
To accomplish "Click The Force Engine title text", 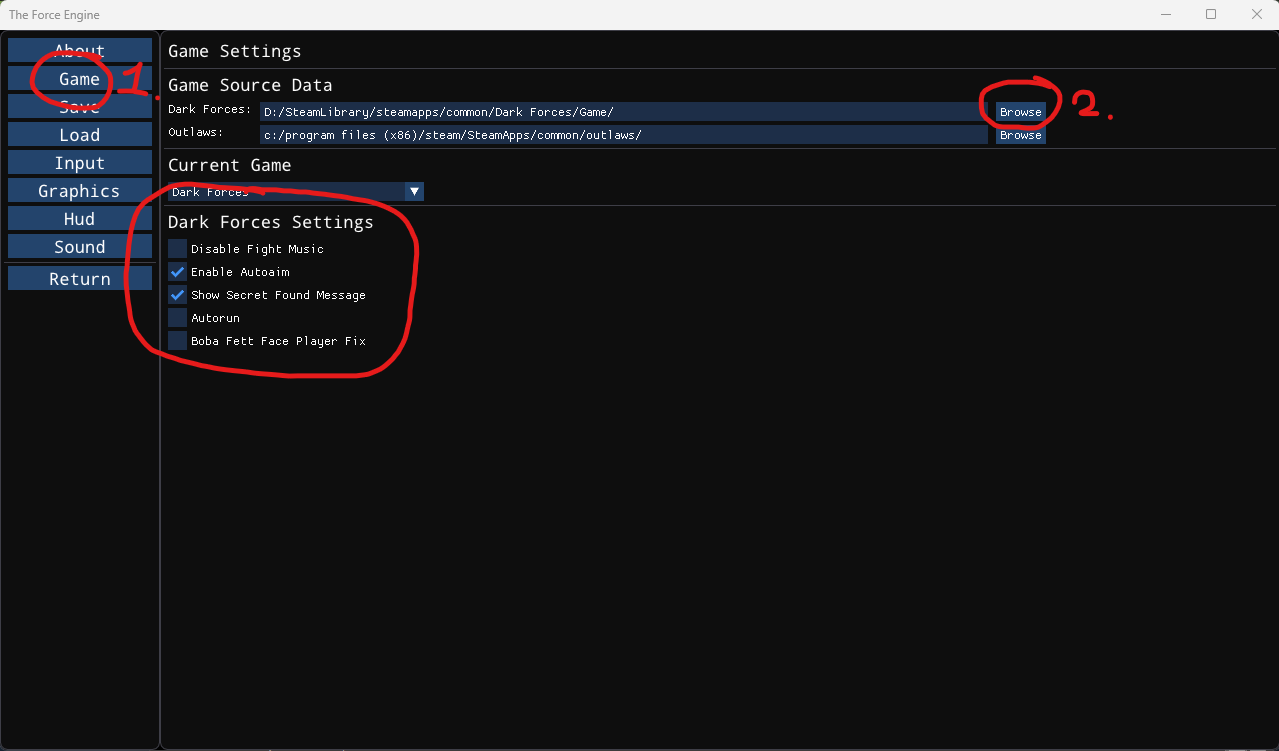I will pos(54,15).
